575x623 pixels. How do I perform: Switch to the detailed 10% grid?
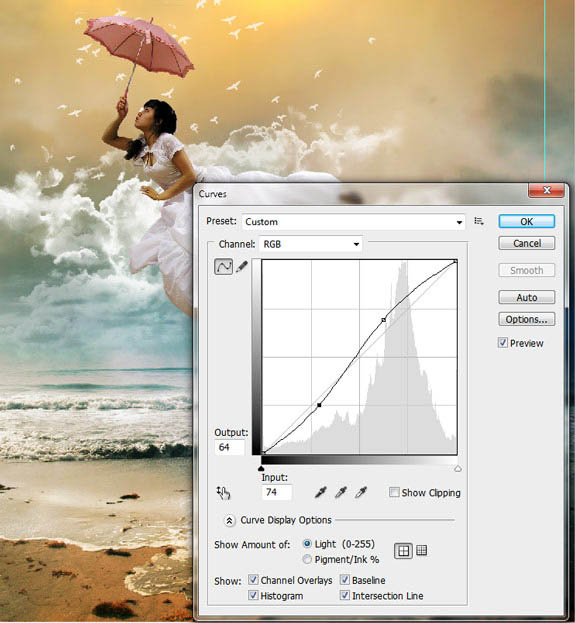[x=421, y=550]
